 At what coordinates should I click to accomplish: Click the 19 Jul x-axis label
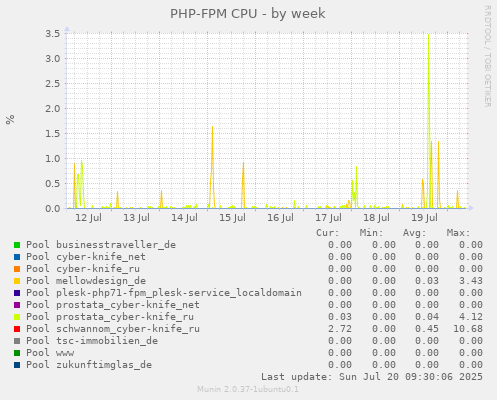(424, 218)
